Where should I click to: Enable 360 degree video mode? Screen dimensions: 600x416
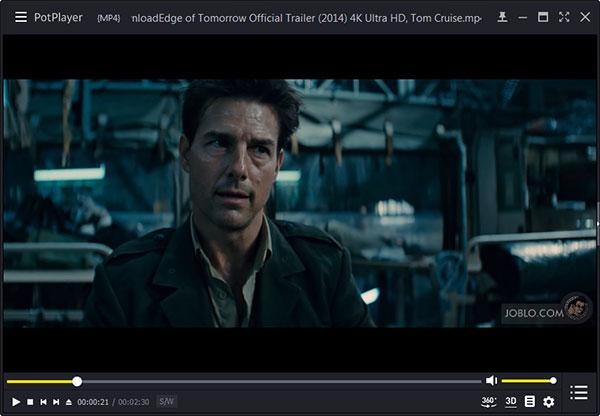488,401
